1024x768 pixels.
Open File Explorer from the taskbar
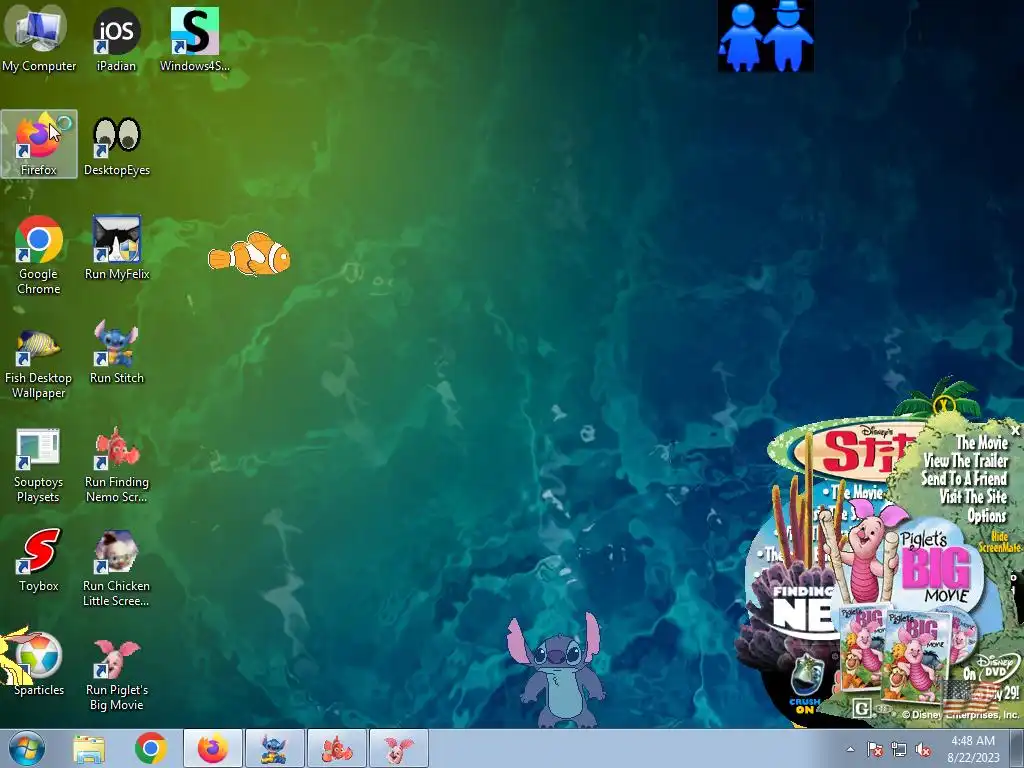(x=89, y=749)
